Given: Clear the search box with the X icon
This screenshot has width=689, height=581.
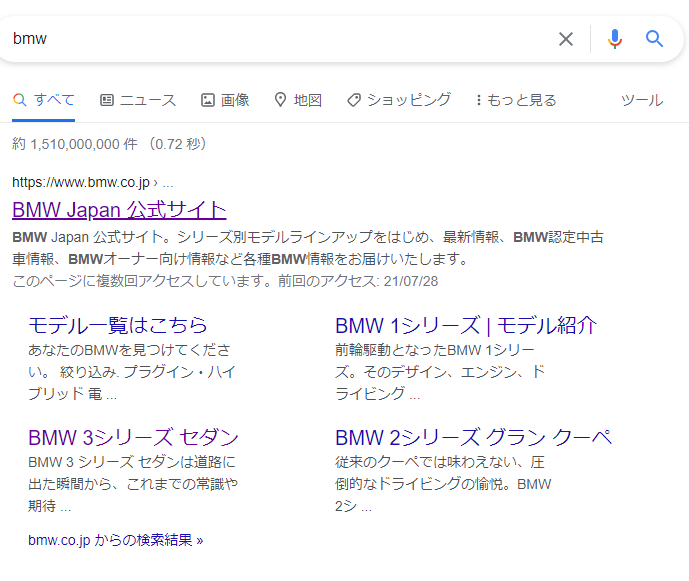Looking at the screenshot, I should pyautogui.click(x=566, y=39).
